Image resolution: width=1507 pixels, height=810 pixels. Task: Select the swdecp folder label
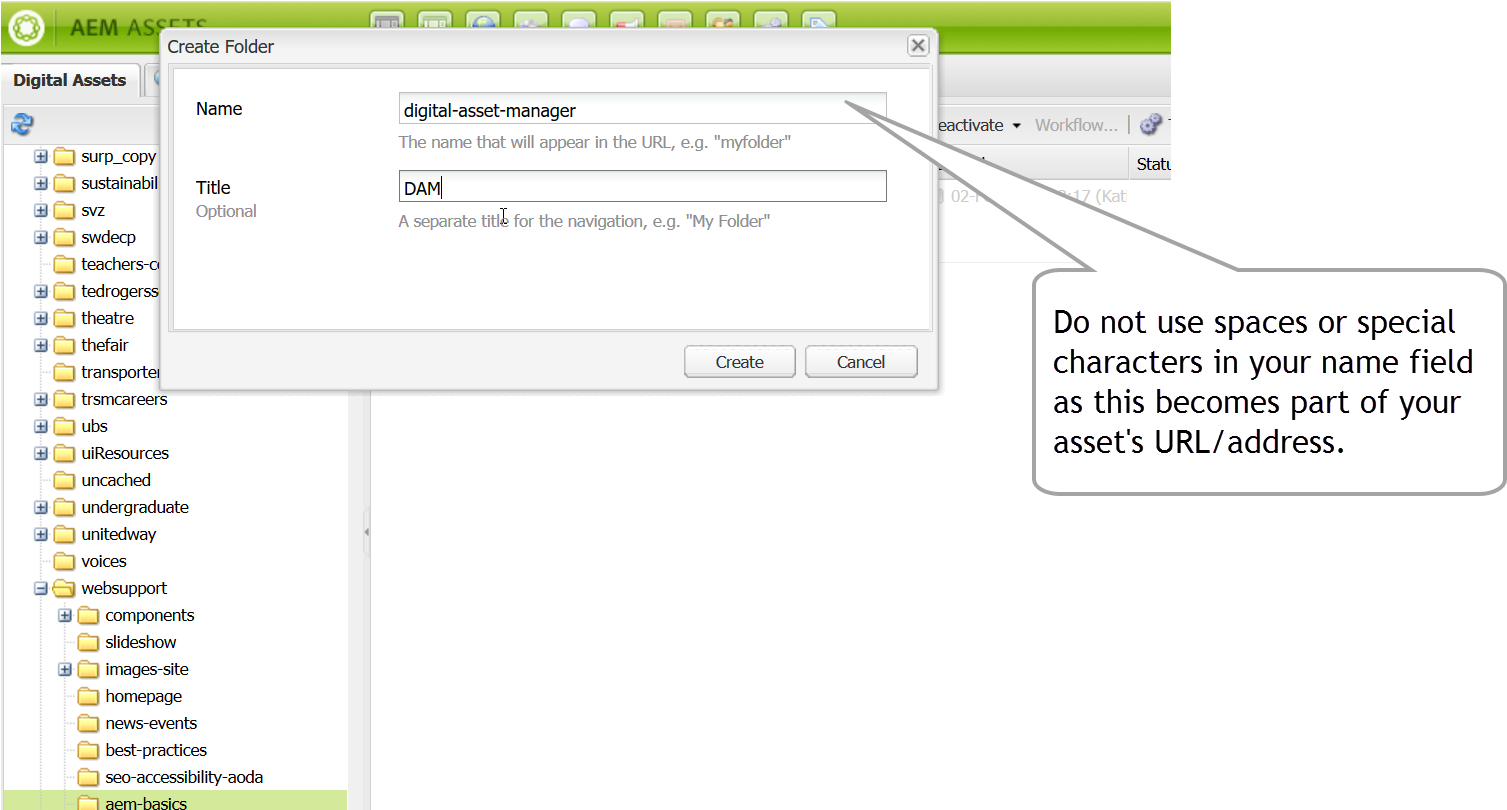point(108,237)
